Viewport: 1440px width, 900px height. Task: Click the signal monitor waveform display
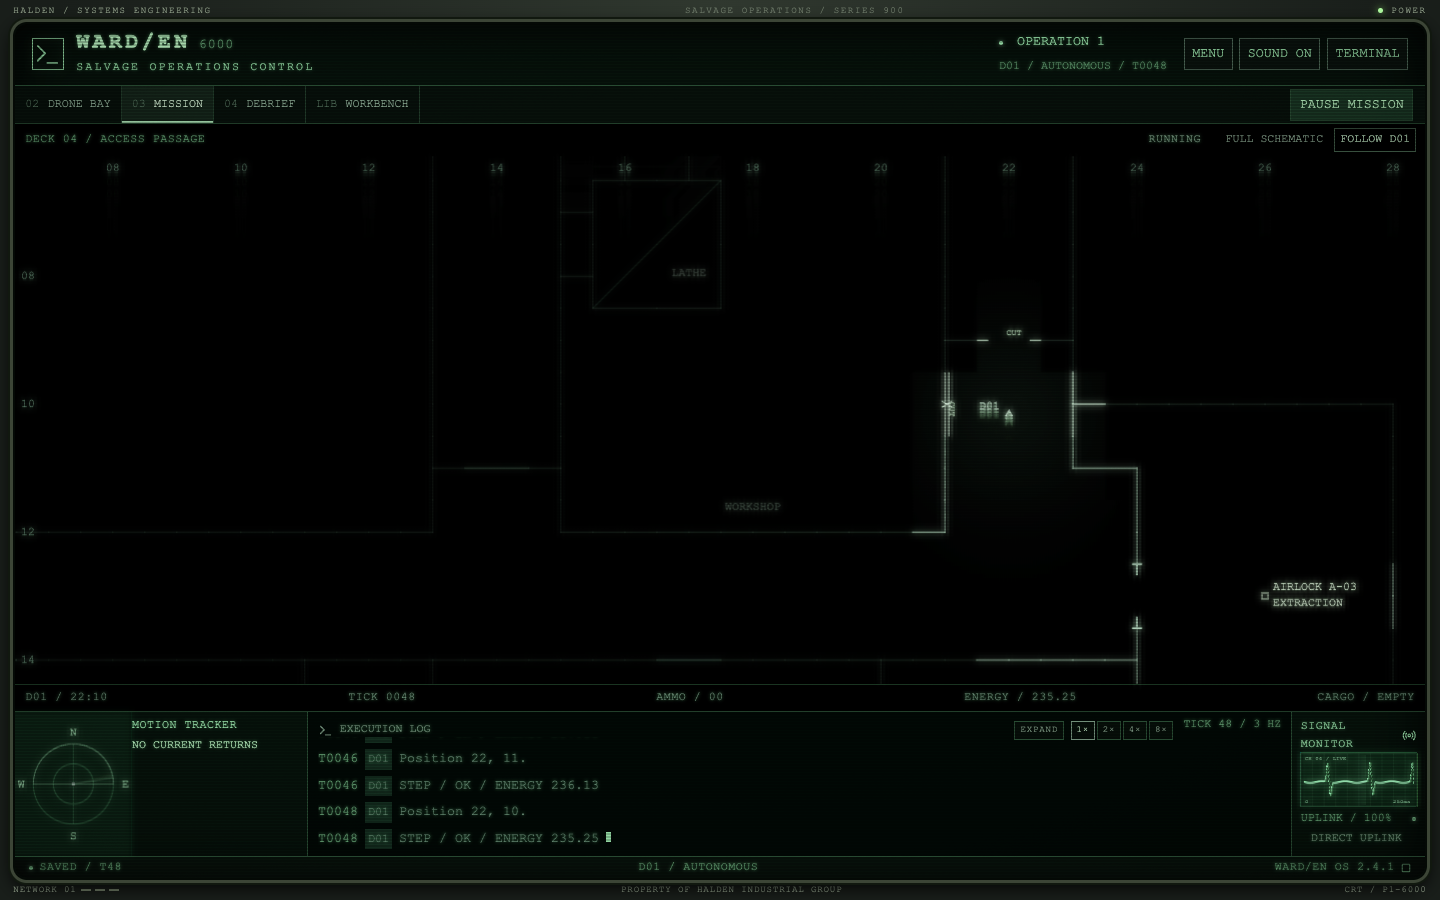(x=1358, y=780)
